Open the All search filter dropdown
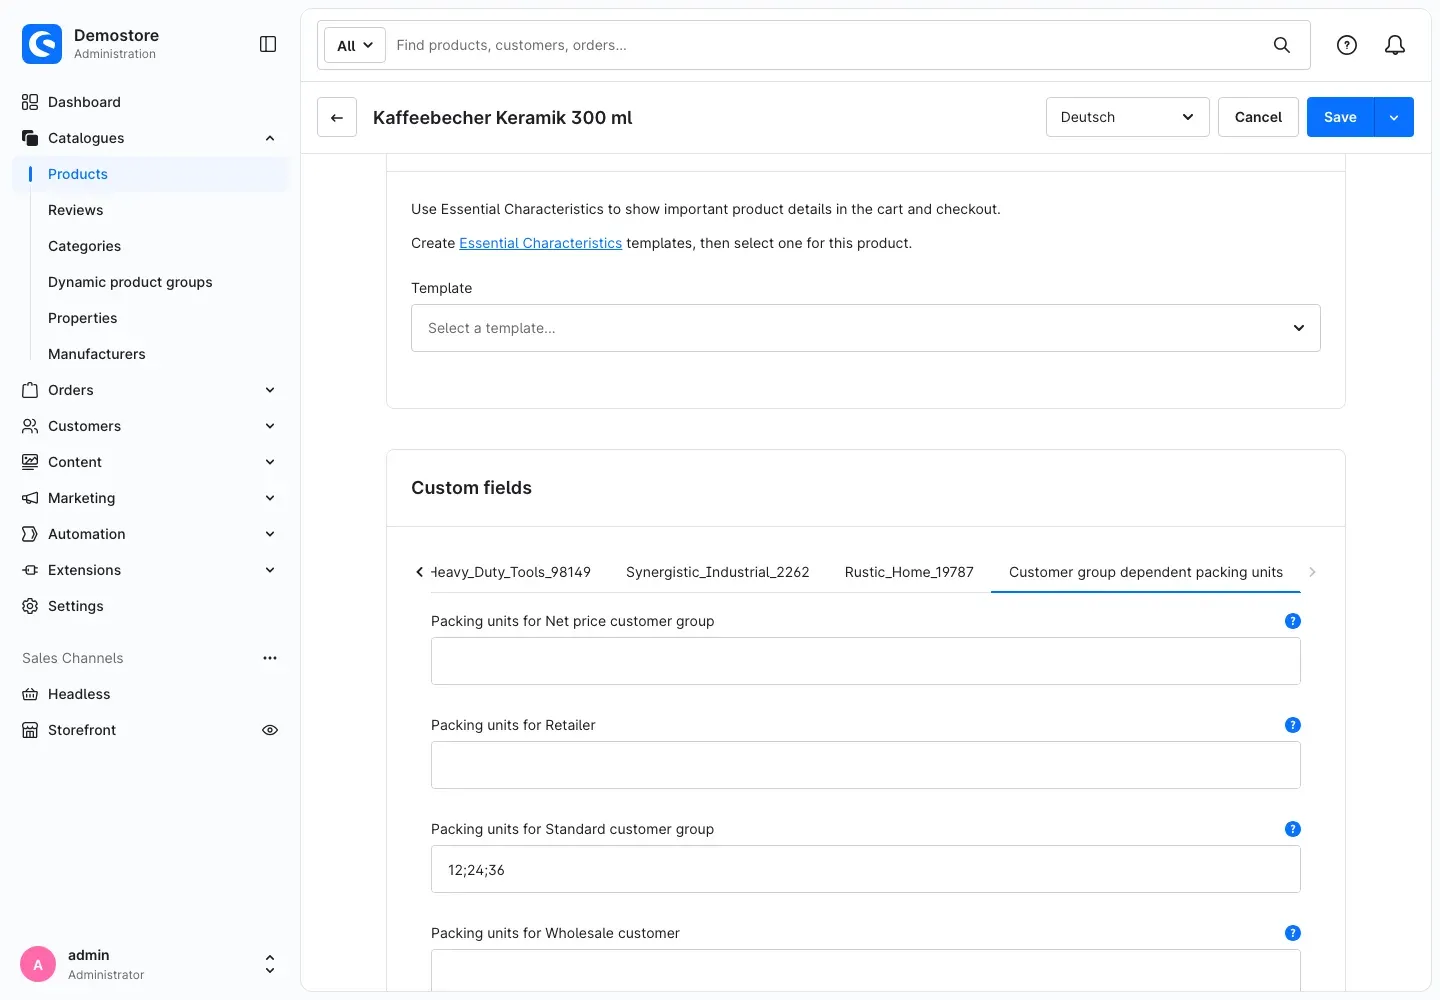The height and width of the screenshot is (1000, 1440). click(355, 45)
